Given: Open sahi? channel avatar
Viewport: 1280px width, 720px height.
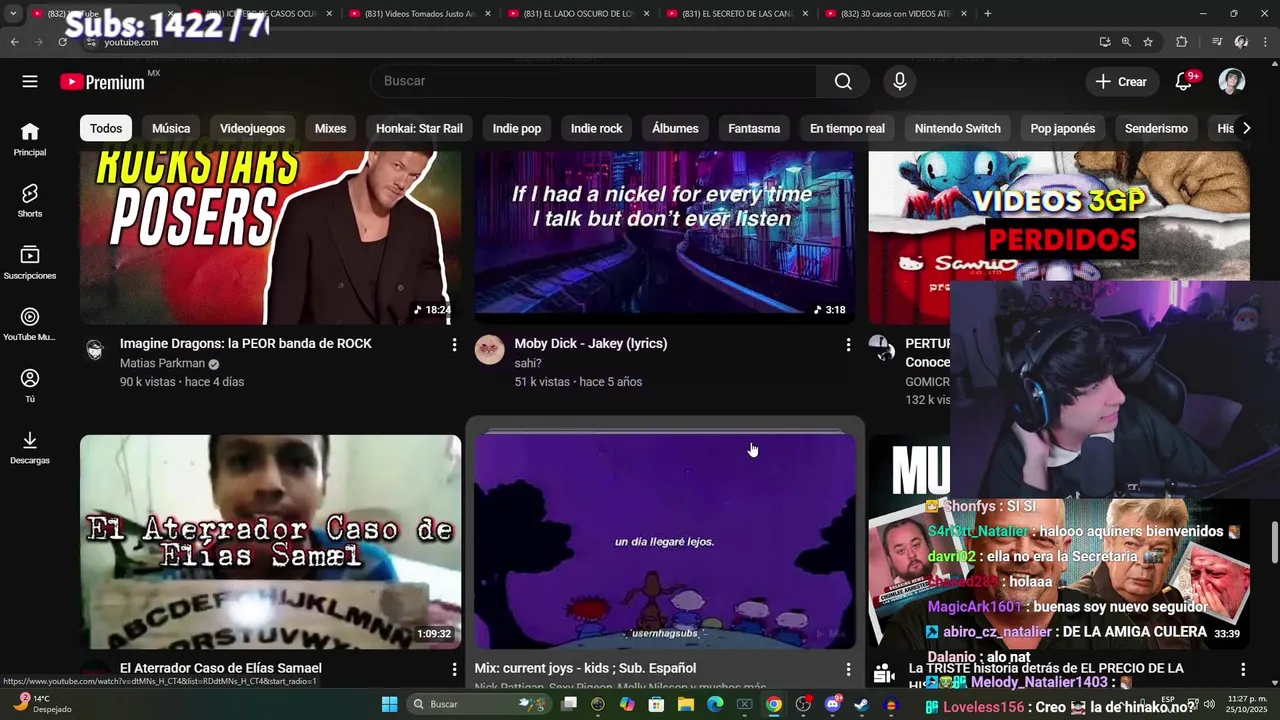Looking at the screenshot, I should point(489,349).
